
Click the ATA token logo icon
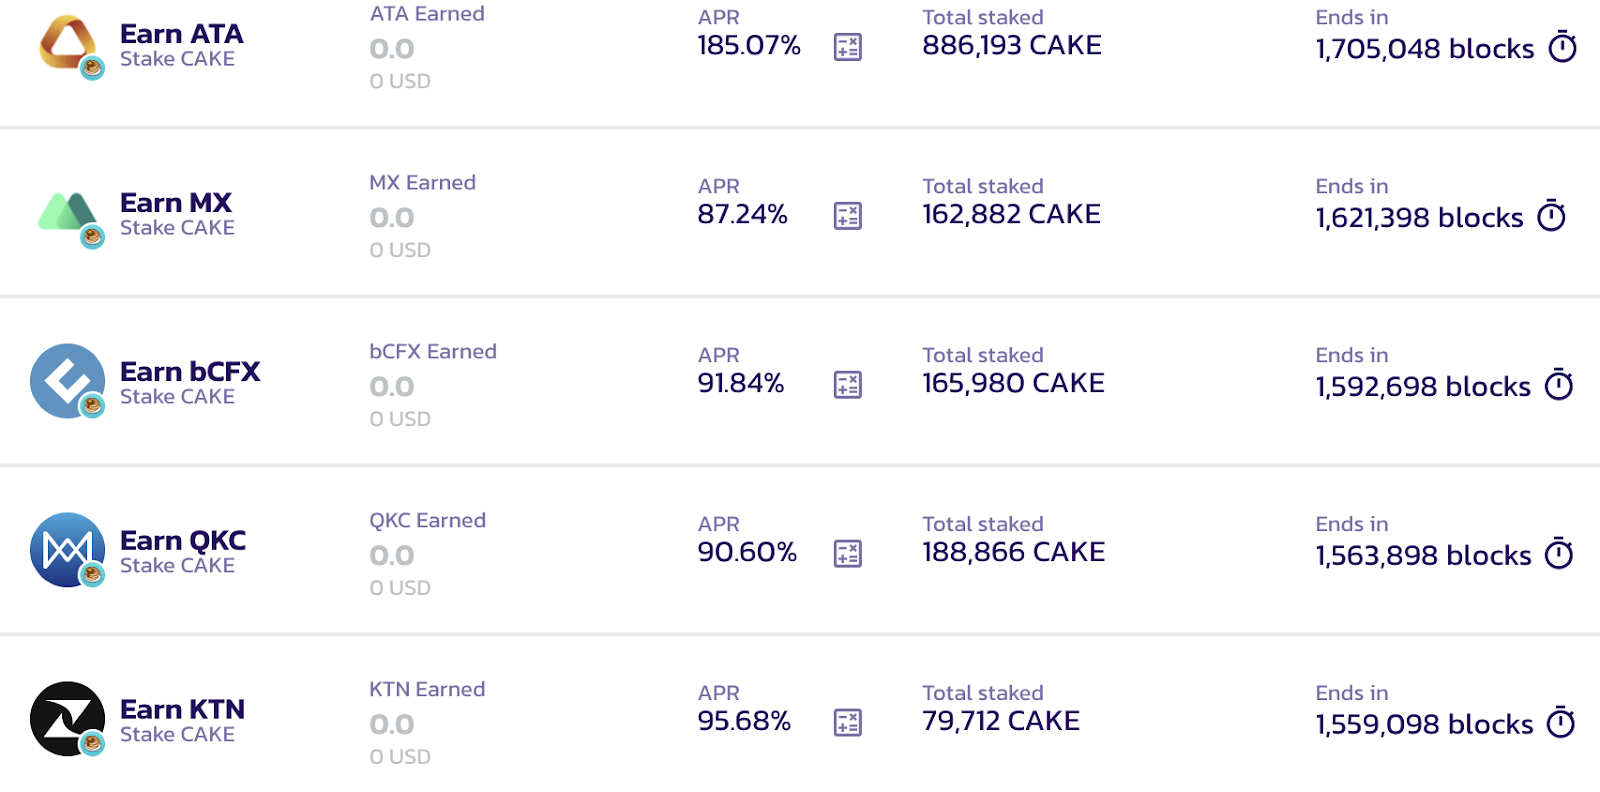click(68, 44)
